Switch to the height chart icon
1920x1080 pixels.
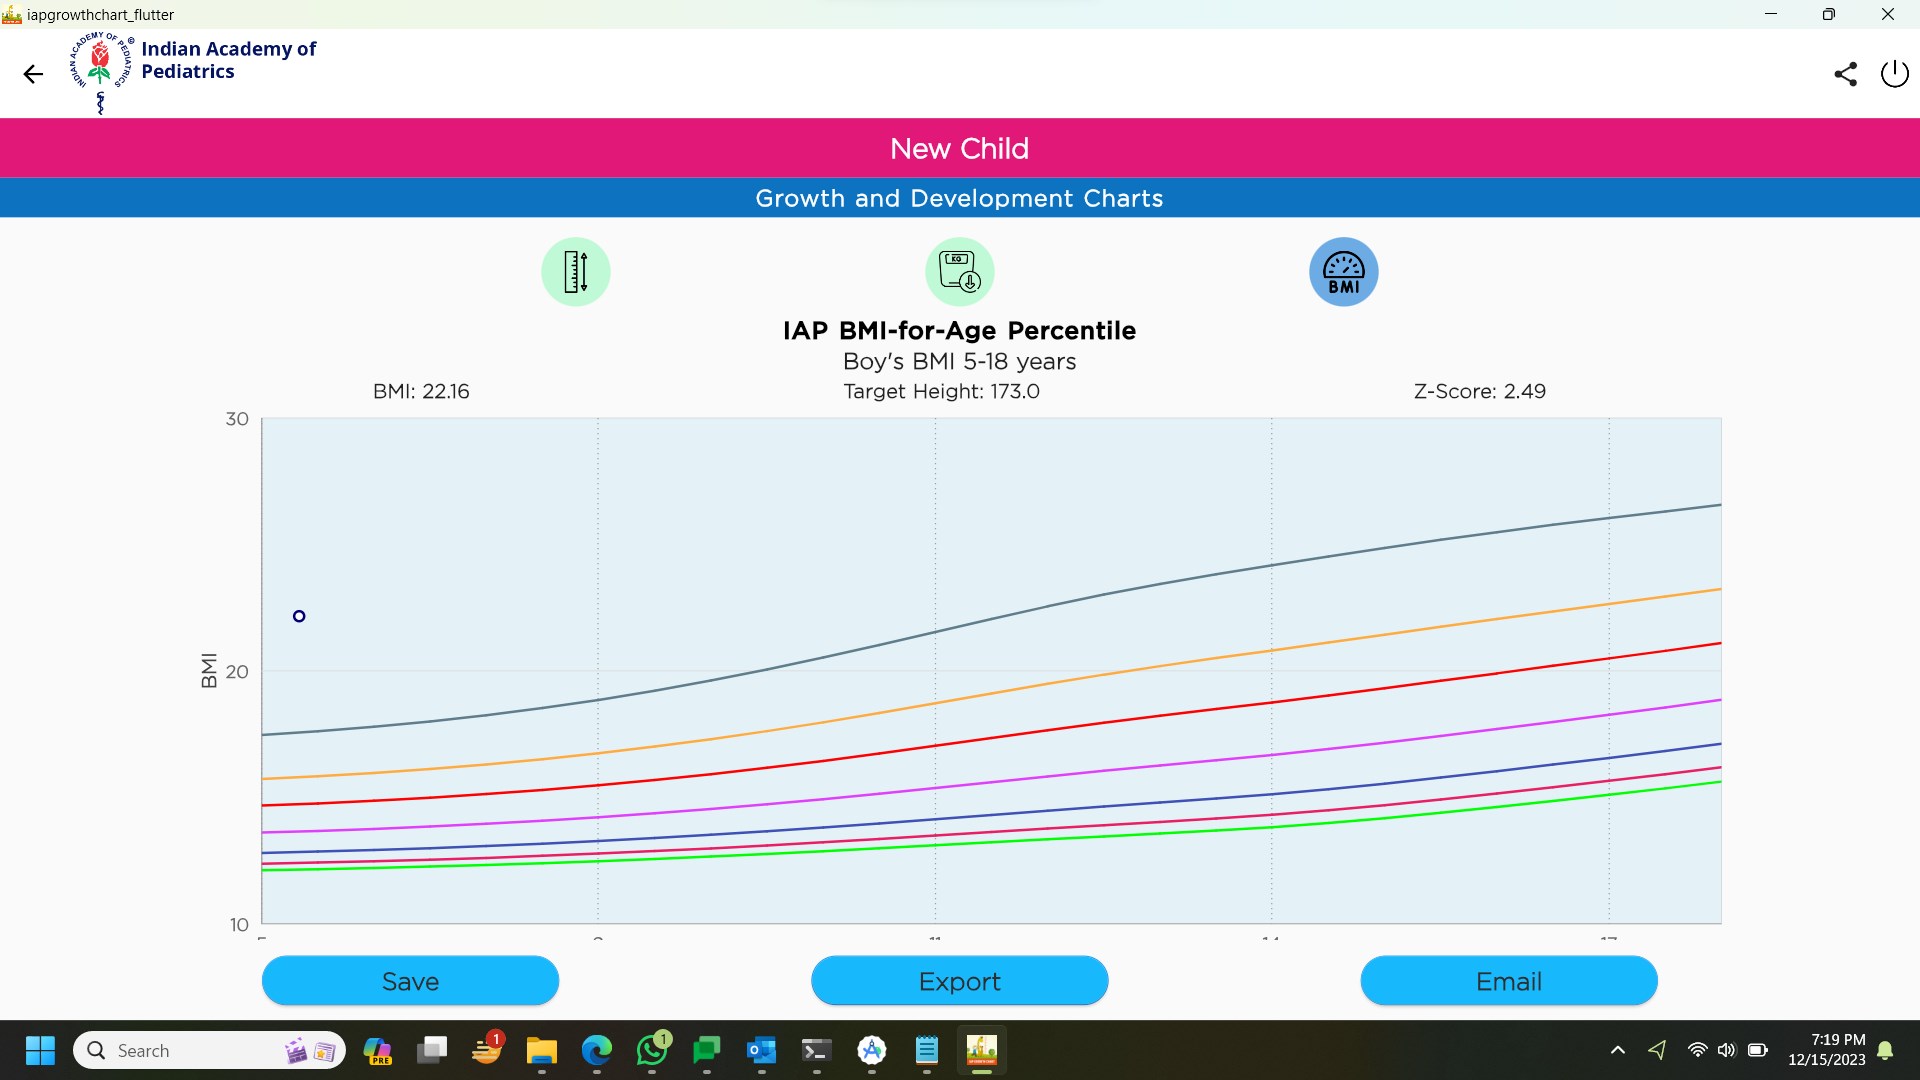(576, 272)
